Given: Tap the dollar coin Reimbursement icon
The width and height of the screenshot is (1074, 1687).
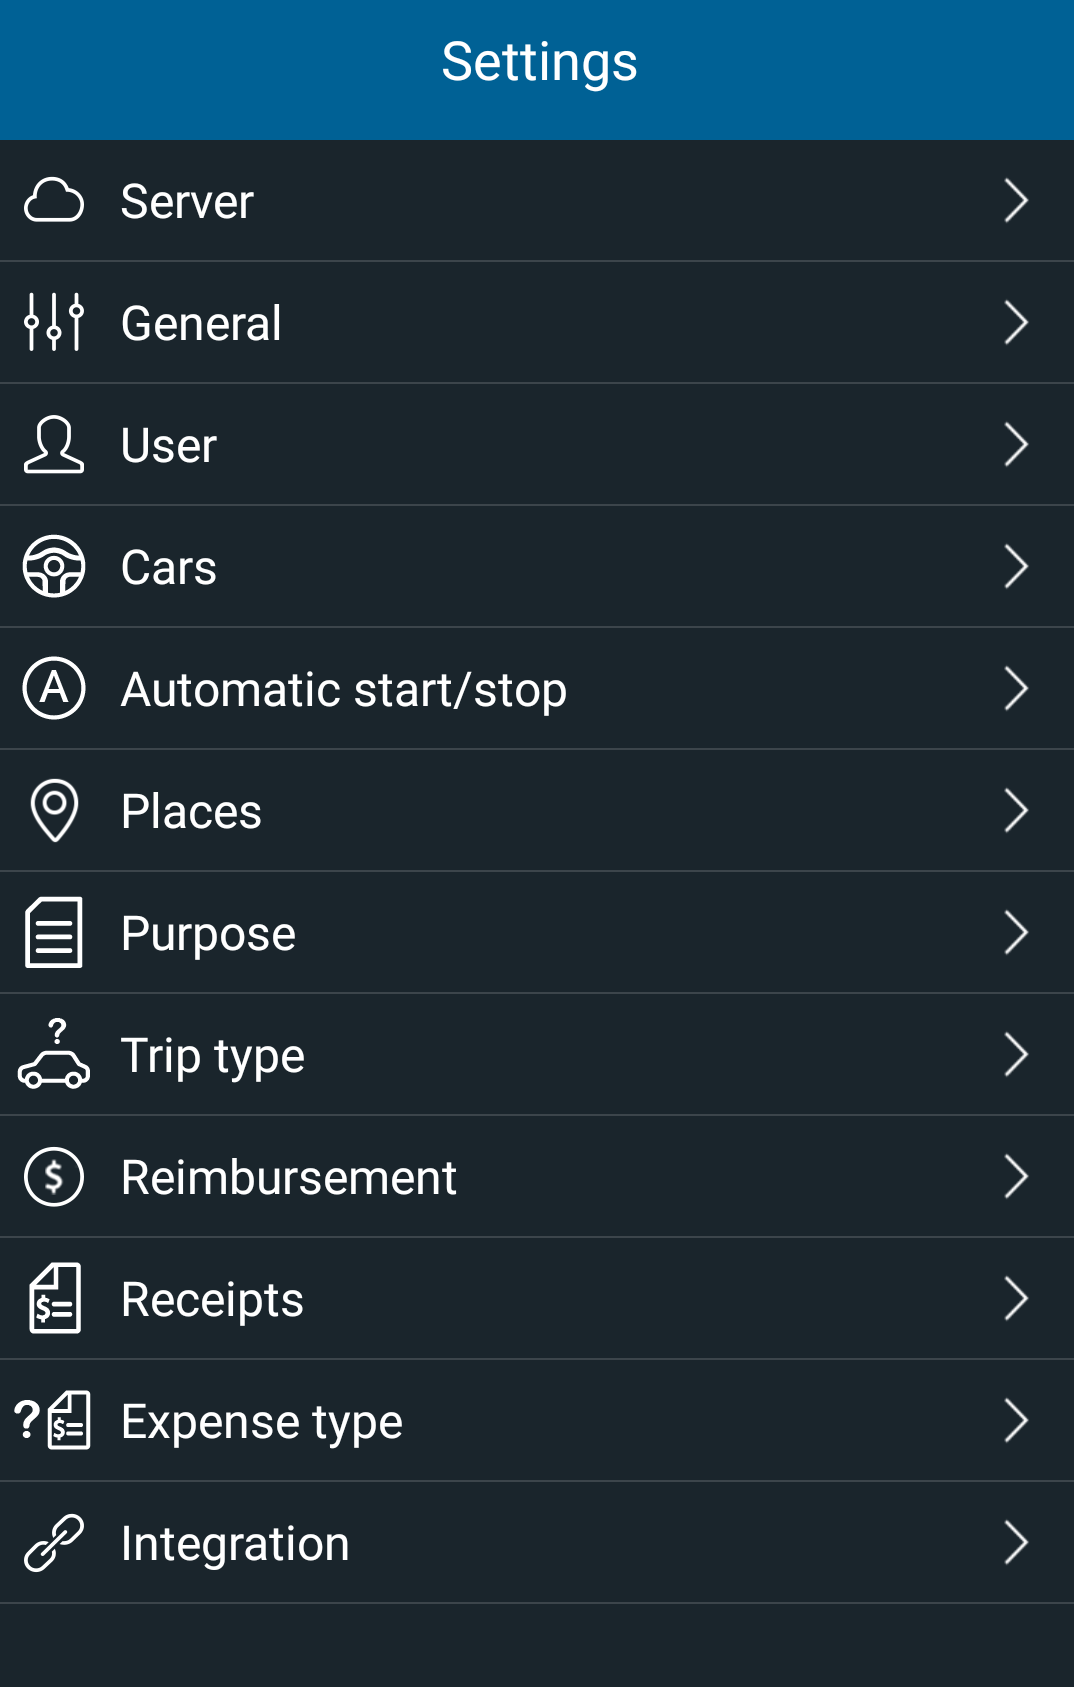Looking at the screenshot, I should [x=54, y=1176].
